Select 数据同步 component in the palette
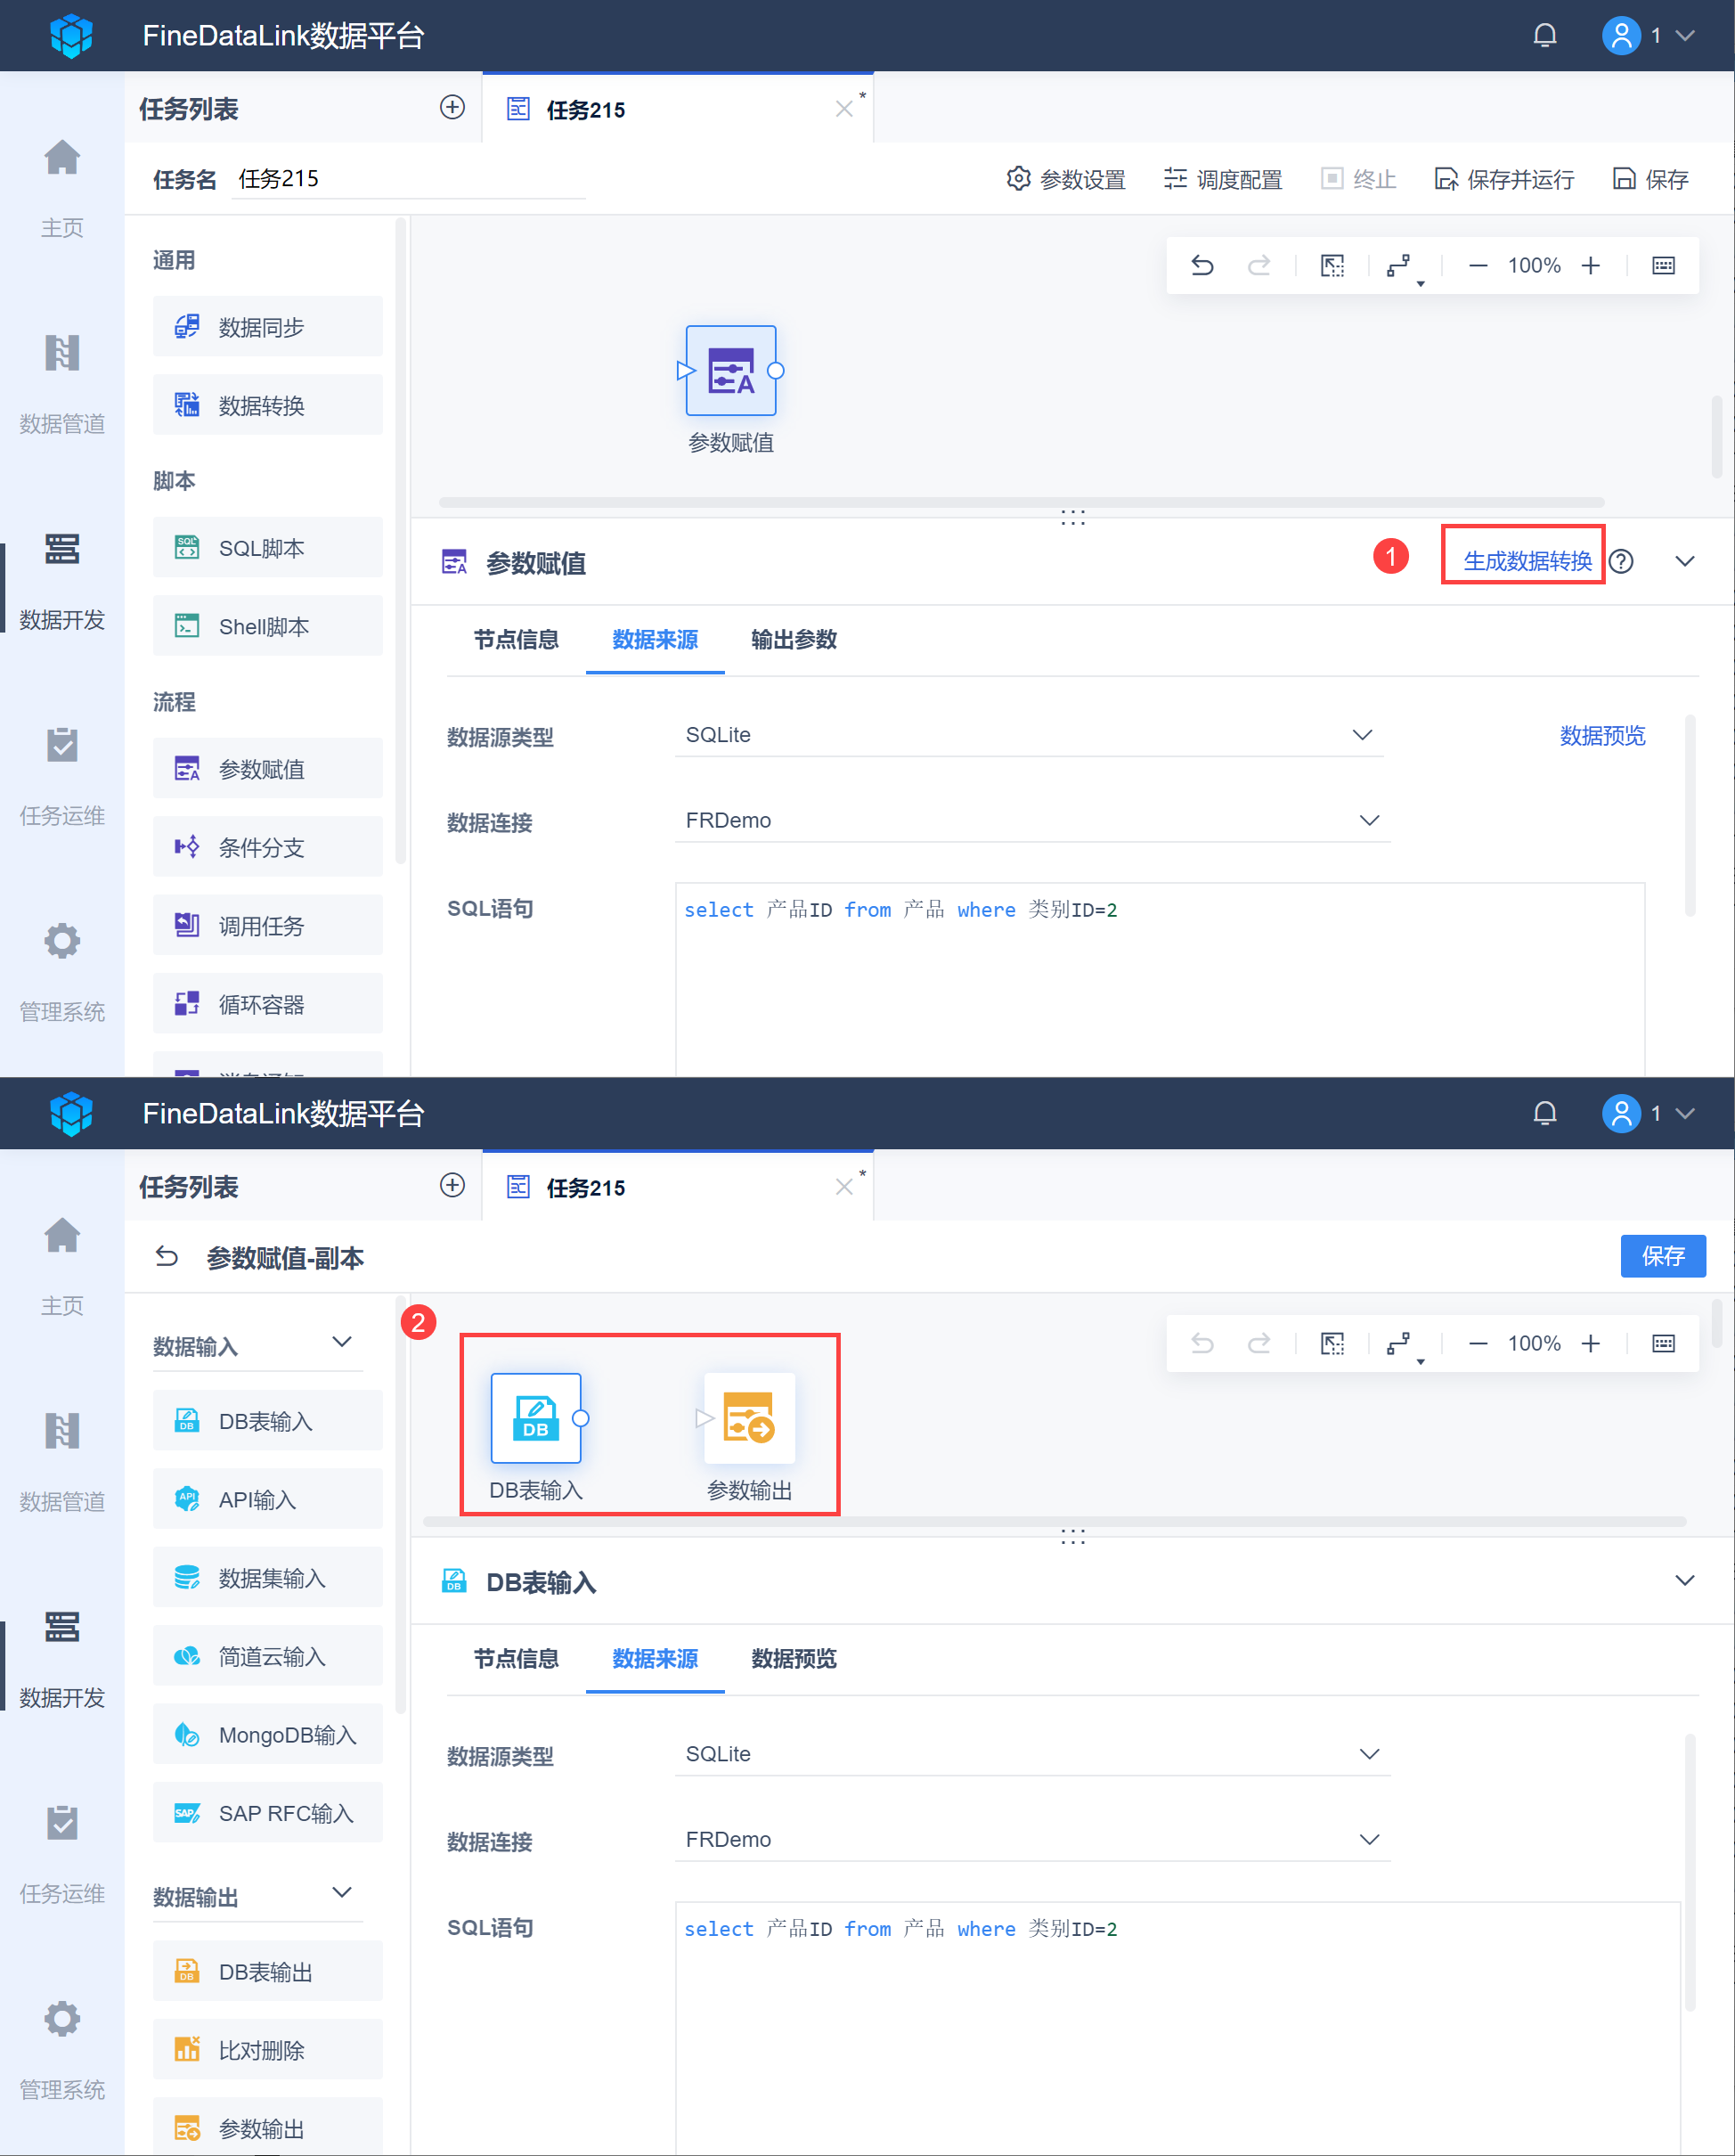 point(268,326)
